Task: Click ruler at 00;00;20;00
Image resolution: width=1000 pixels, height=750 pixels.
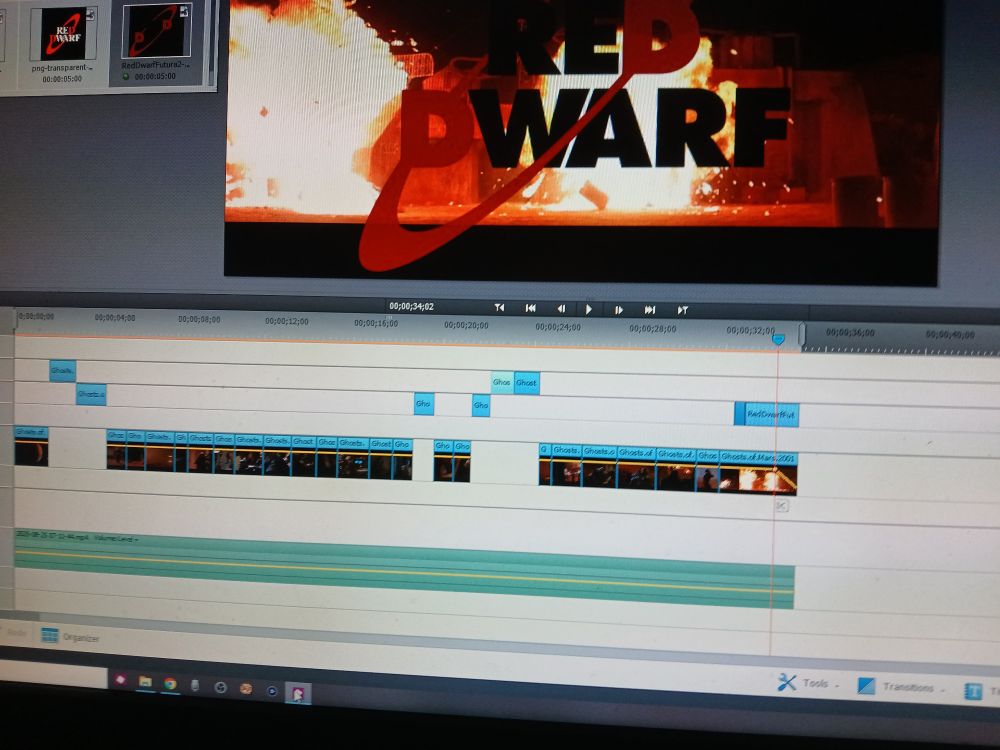Action: coord(466,325)
